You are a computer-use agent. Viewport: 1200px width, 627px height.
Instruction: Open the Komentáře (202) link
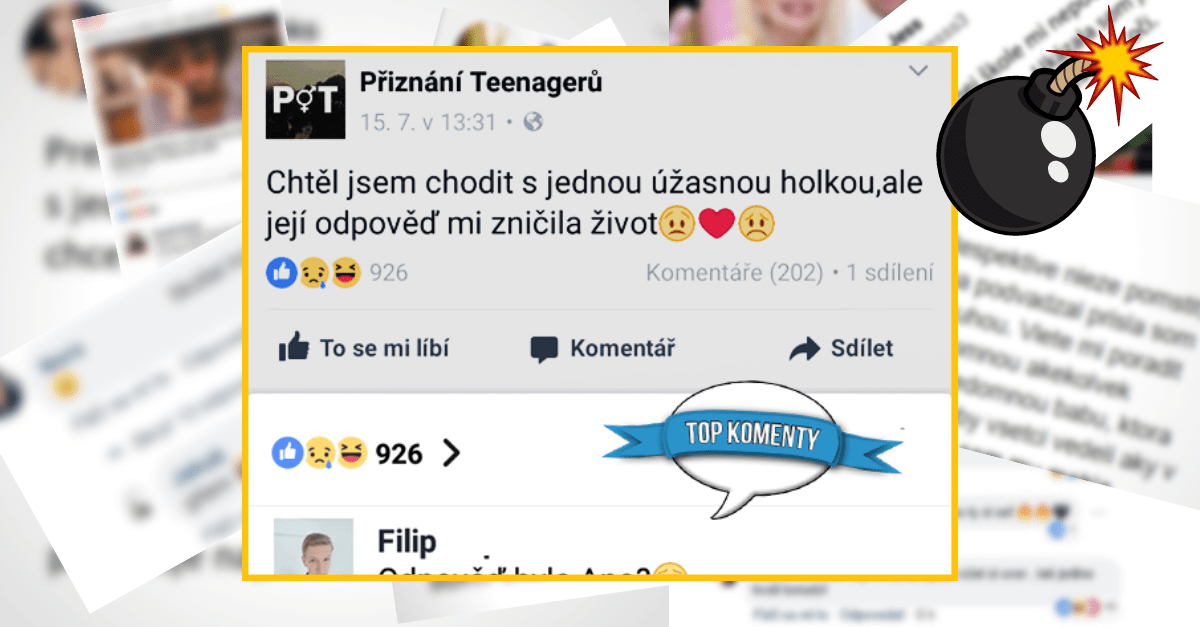(734, 272)
